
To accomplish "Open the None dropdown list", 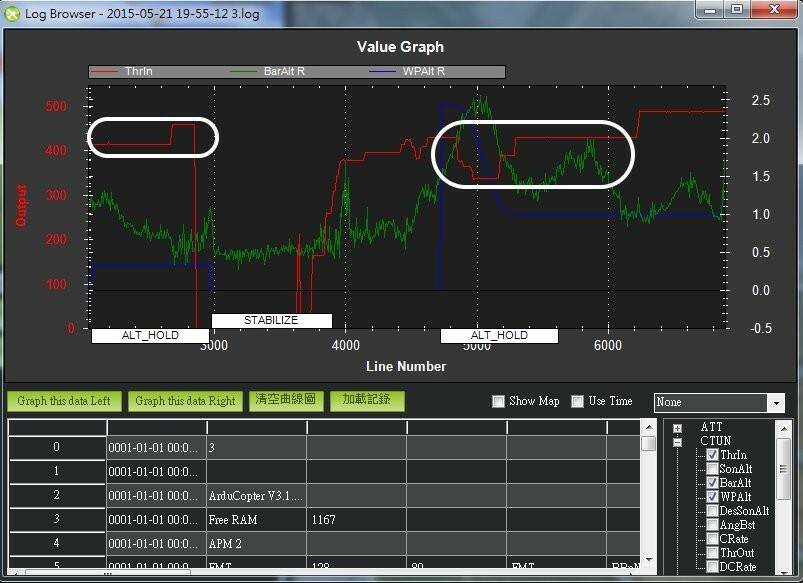I will coord(776,403).
